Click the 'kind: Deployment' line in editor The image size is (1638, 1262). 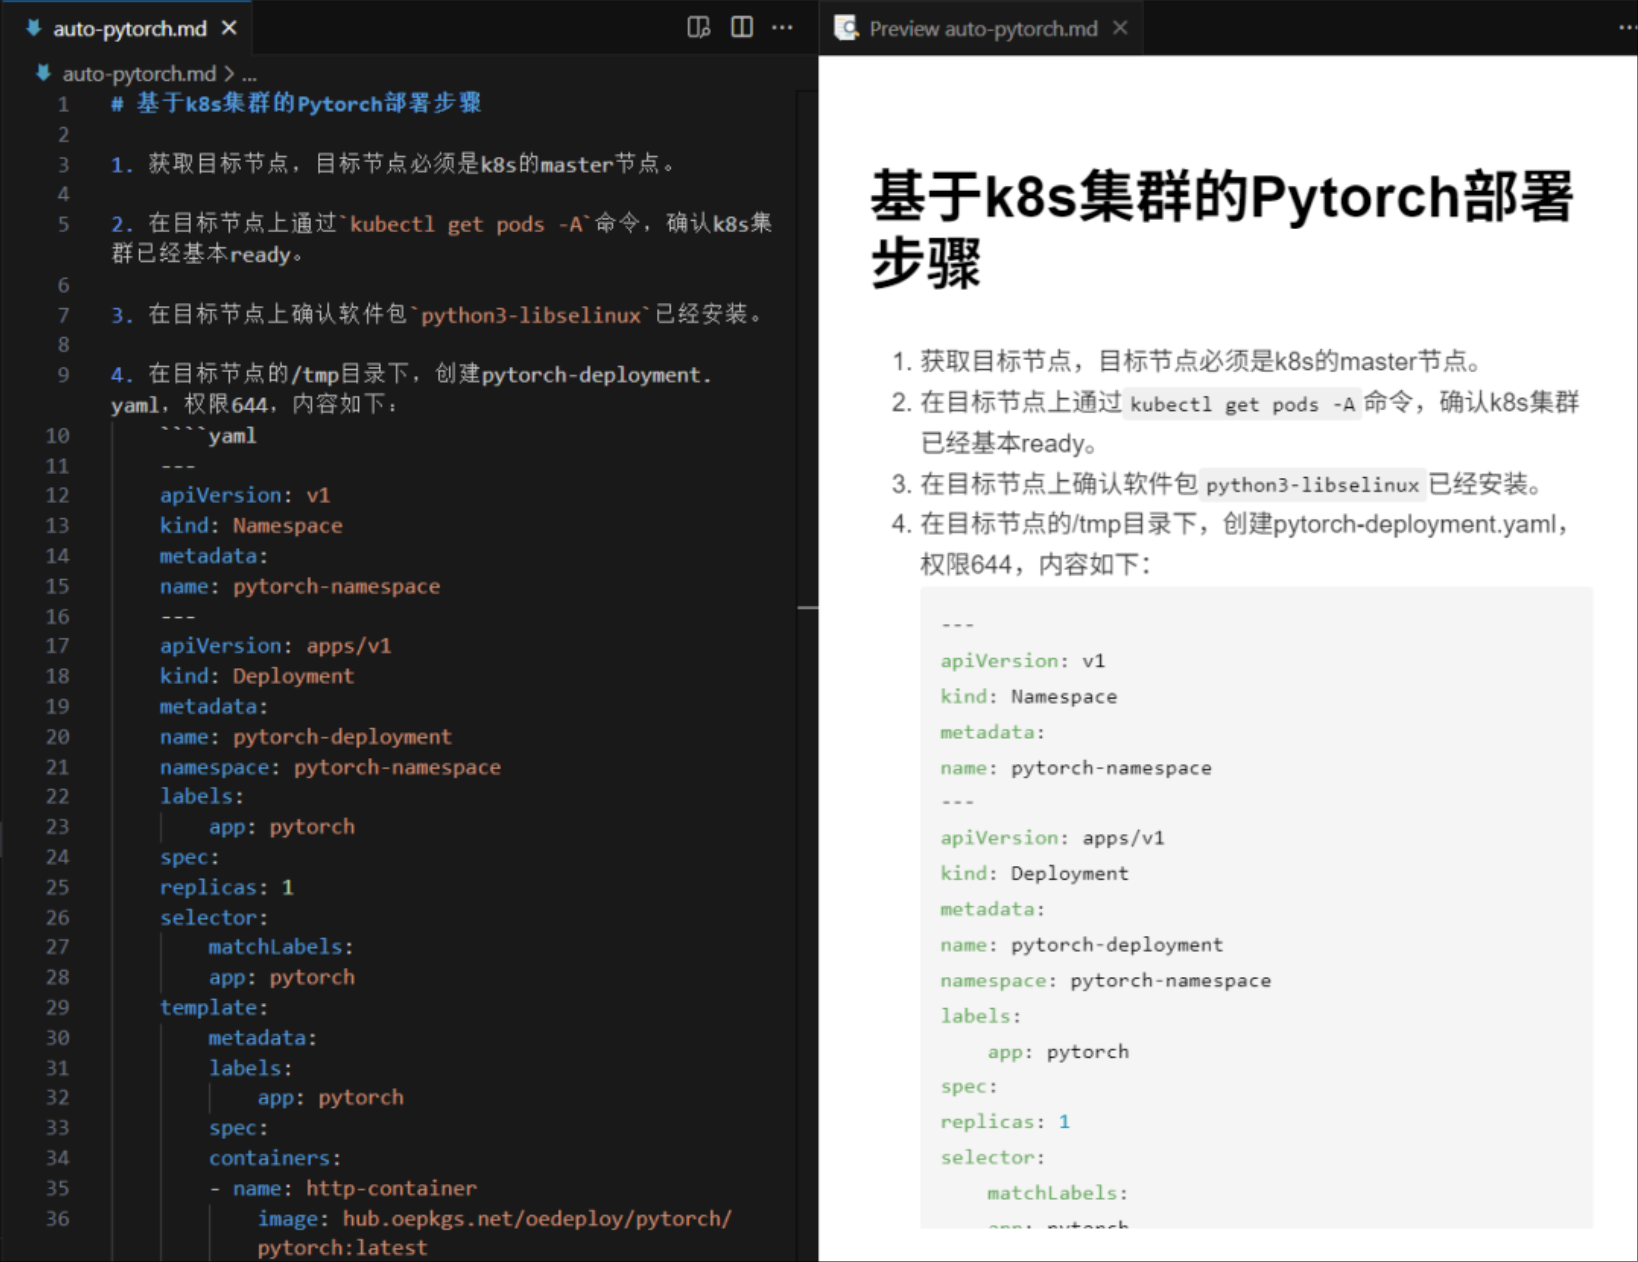click(x=256, y=676)
